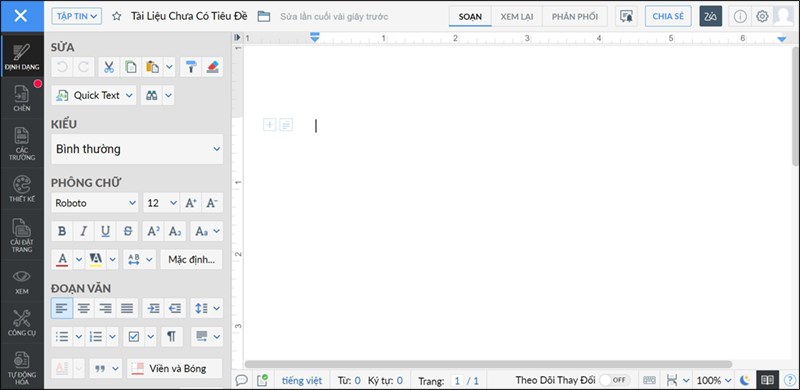Screen dimensions: 800x390
Task: Expand bullet list style arrow
Action: [x=79, y=337]
